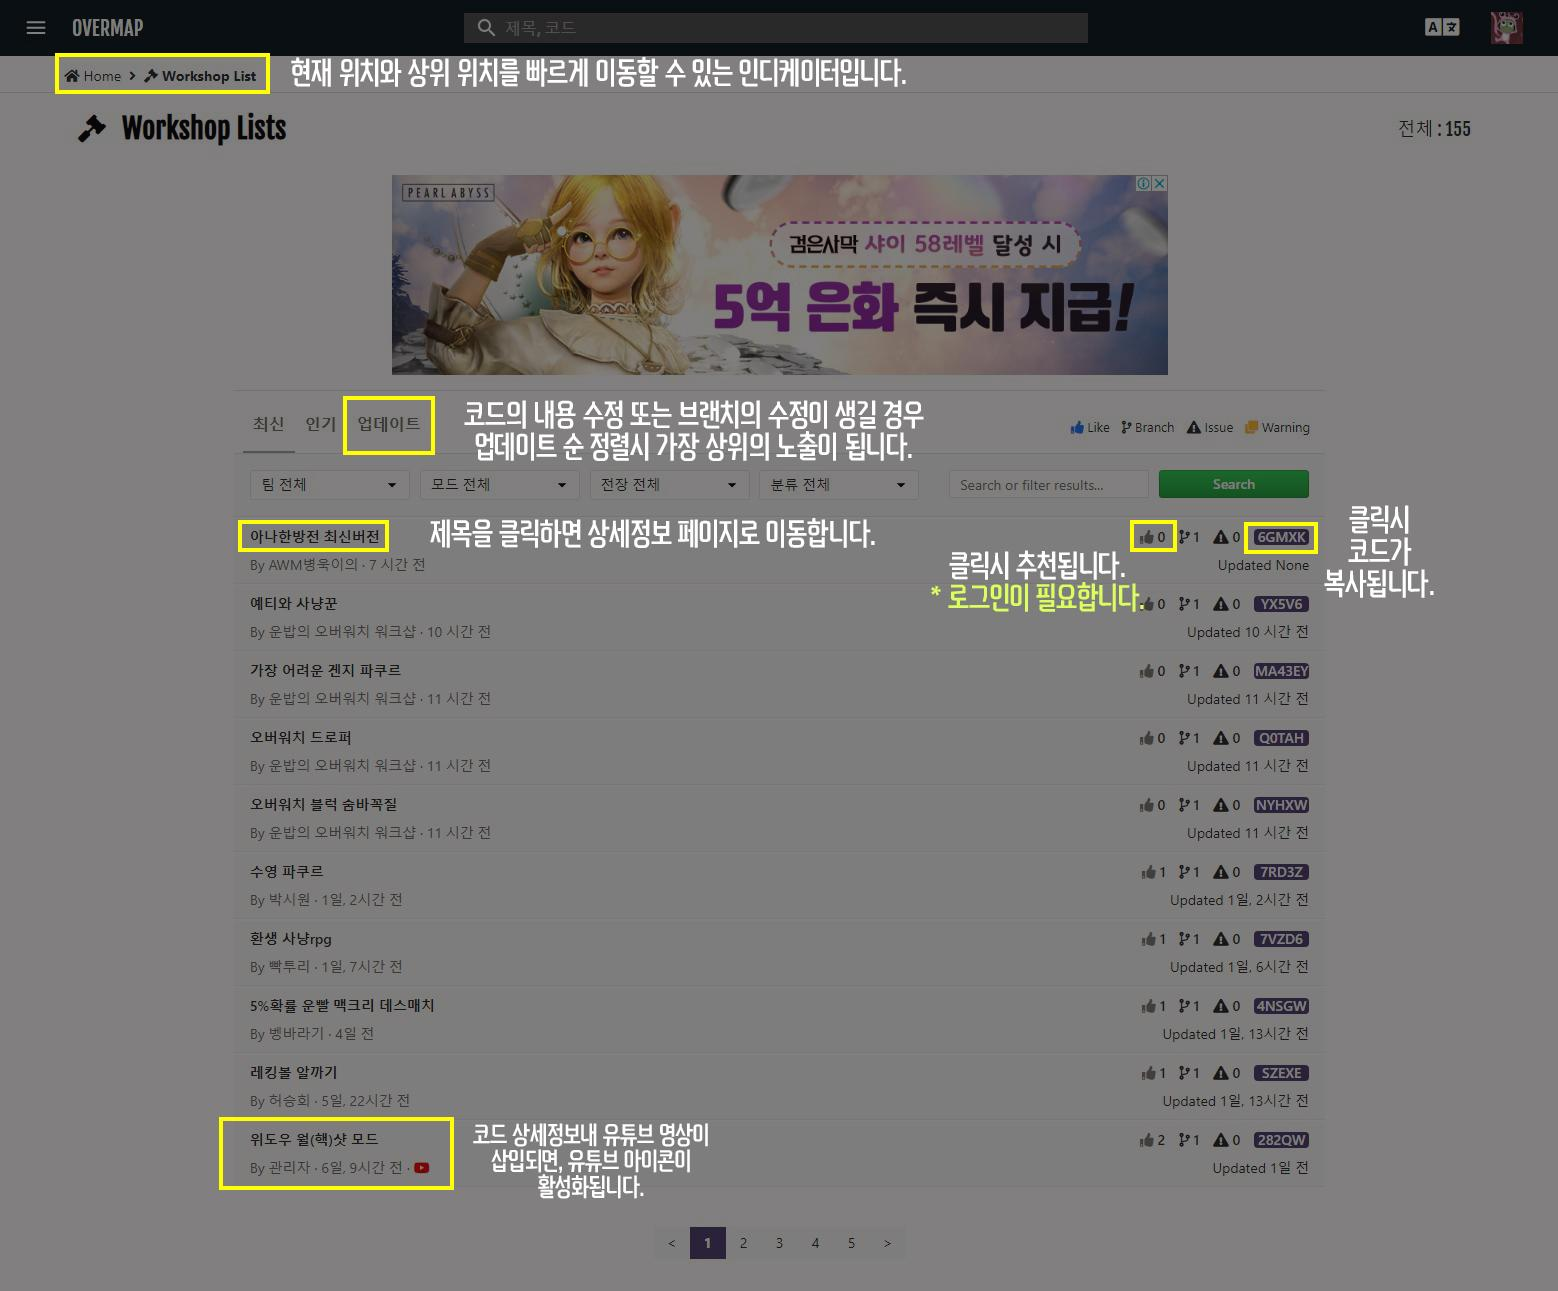Open the 모드 전체 dropdown
Image resolution: width=1558 pixels, height=1291 pixels.
pyautogui.click(x=499, y=484)
